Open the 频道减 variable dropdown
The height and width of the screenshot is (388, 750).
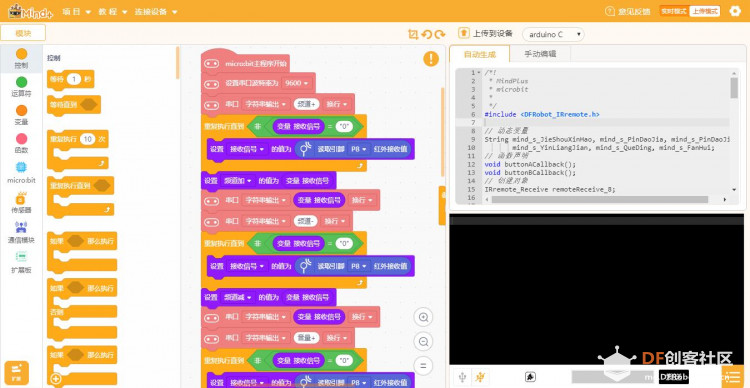(x=238, y=298)
